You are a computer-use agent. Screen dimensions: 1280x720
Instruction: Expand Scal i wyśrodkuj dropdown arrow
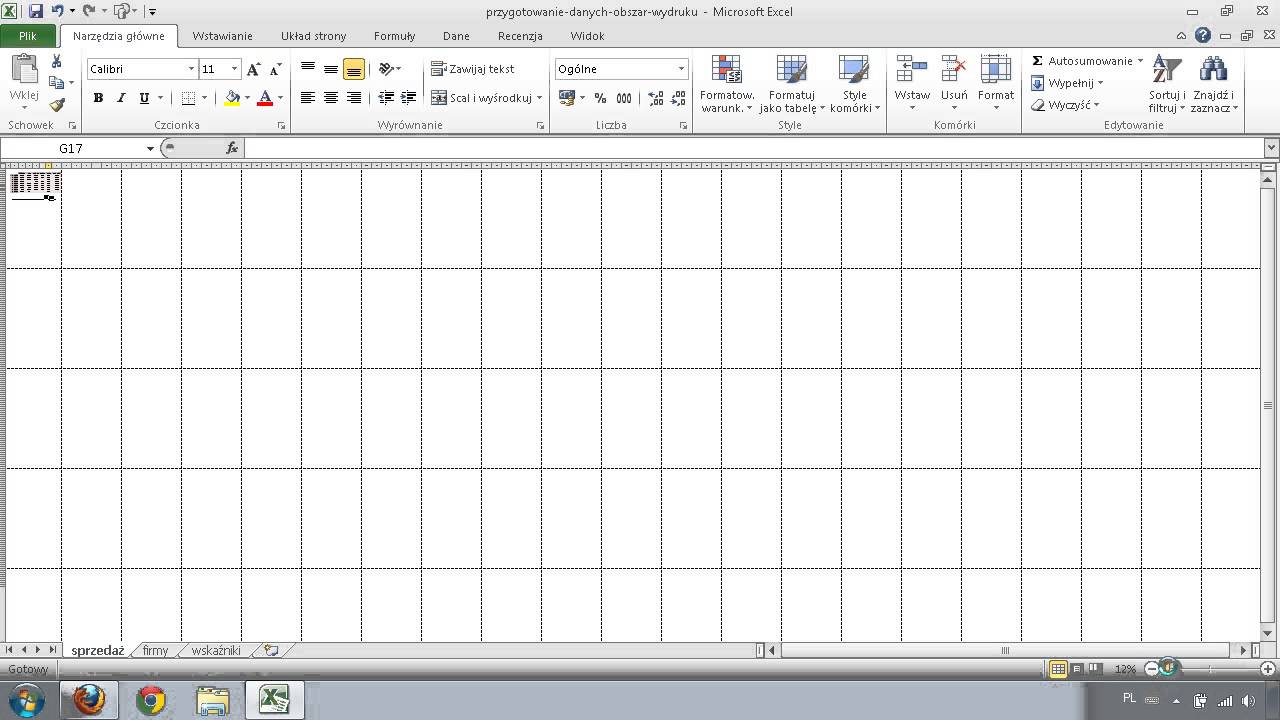[539, 98]
